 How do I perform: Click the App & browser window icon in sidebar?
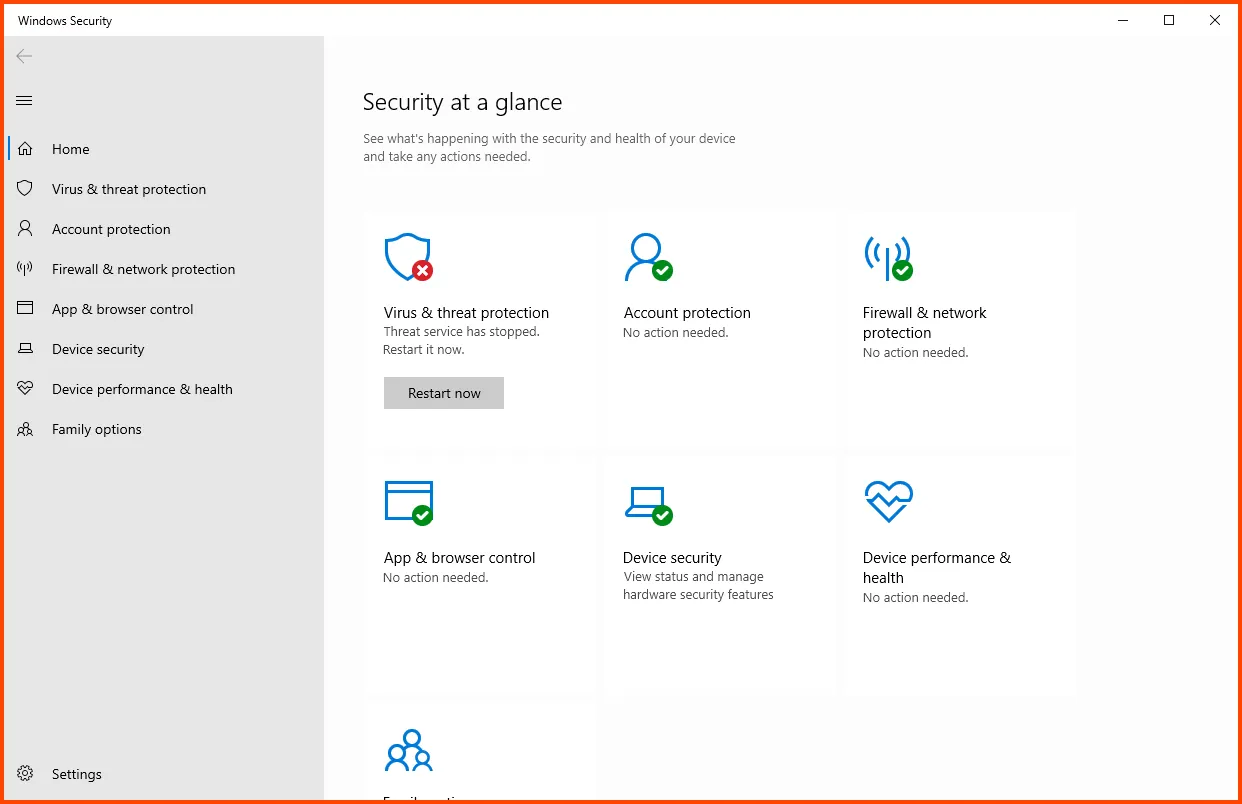point(25,309)
